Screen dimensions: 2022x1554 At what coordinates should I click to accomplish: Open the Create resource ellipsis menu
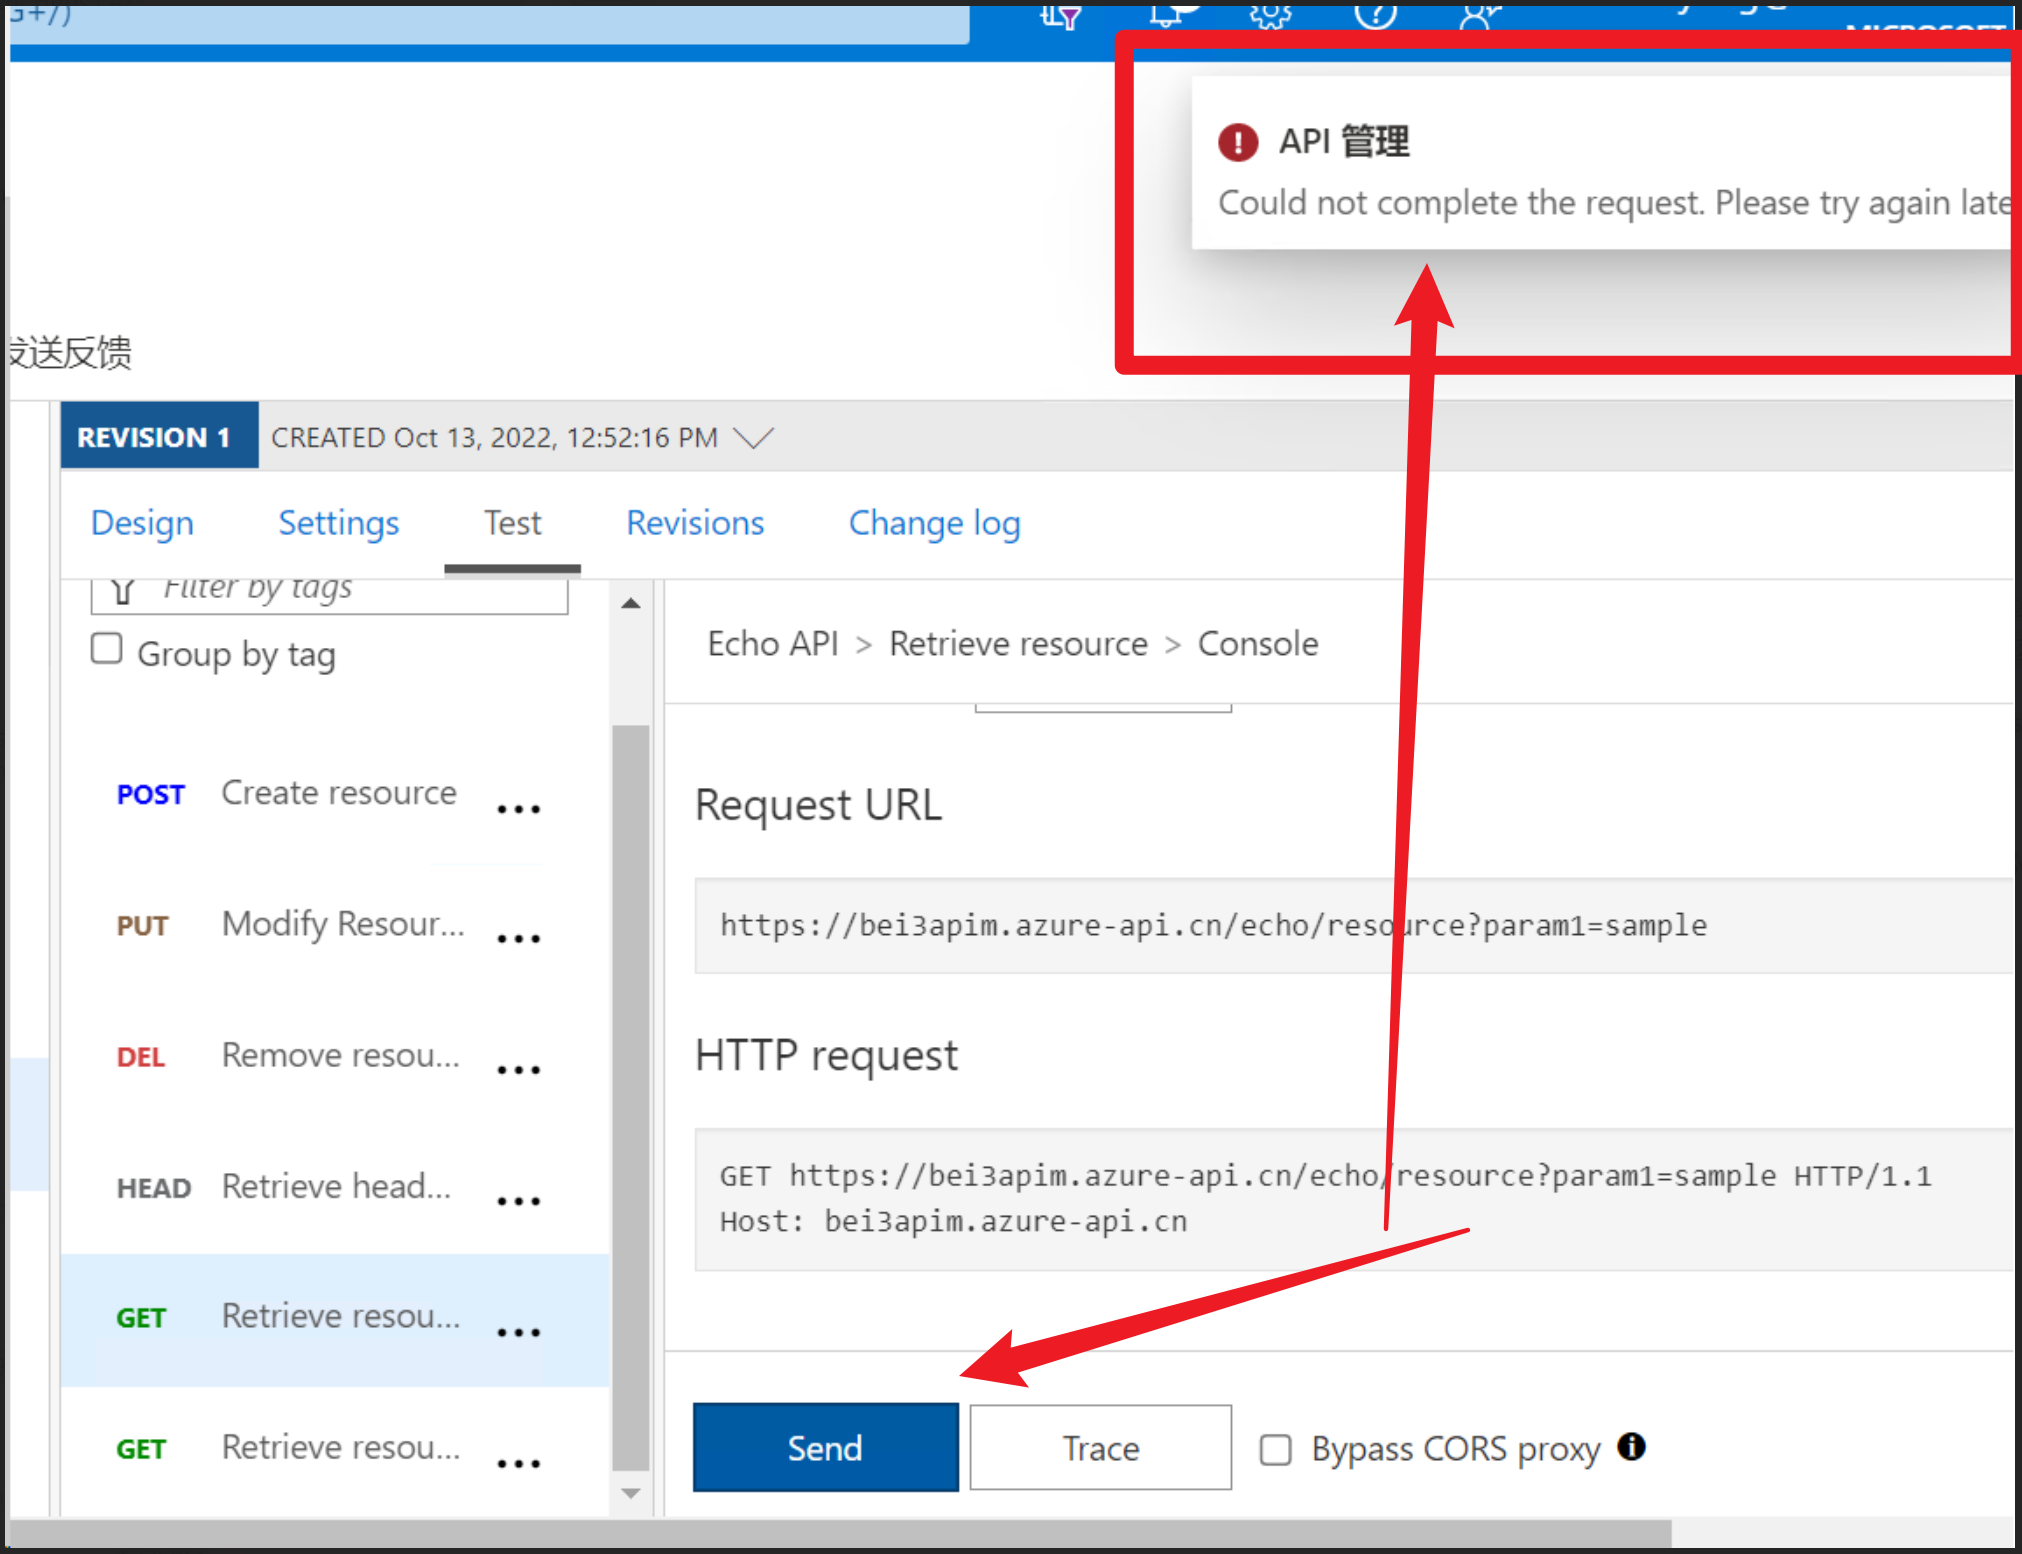click(x=518, y=808)
